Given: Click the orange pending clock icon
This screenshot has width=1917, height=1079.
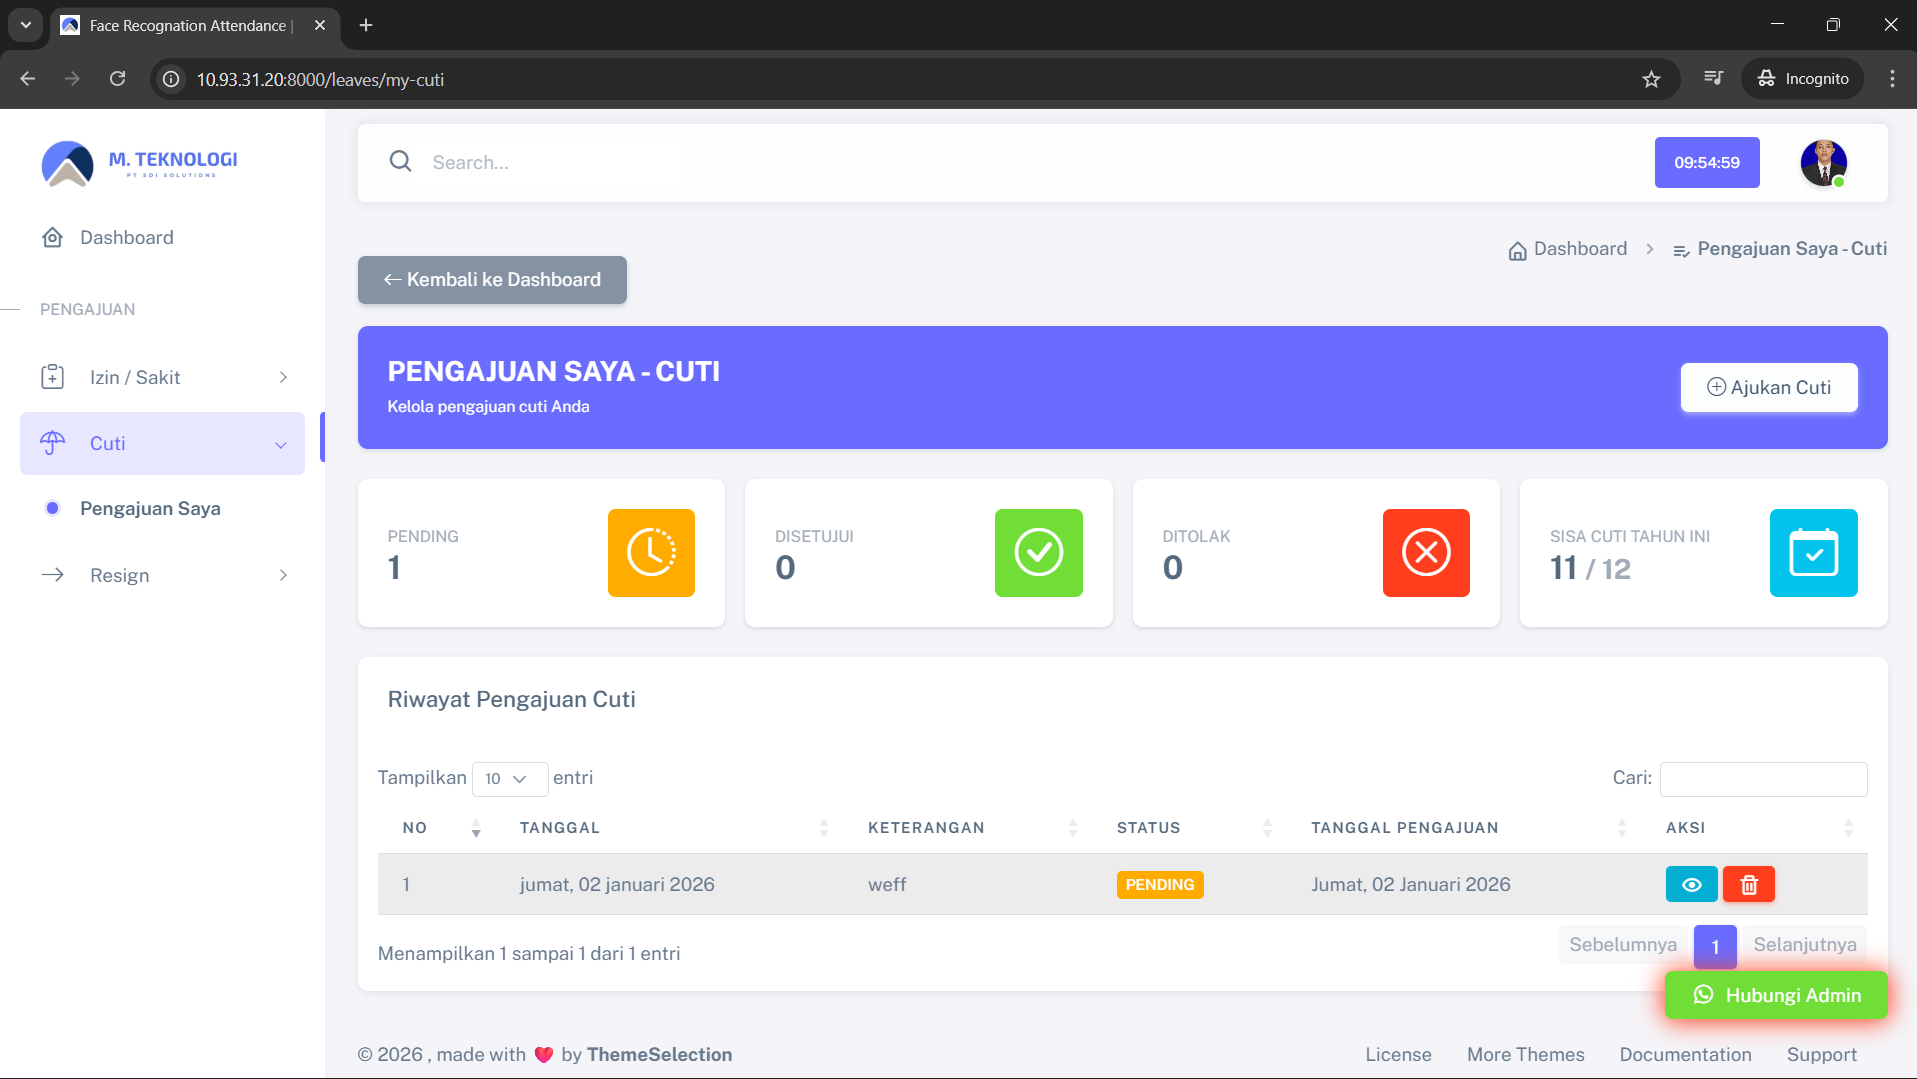Looking at the screenshot, I should click(651, 553).
